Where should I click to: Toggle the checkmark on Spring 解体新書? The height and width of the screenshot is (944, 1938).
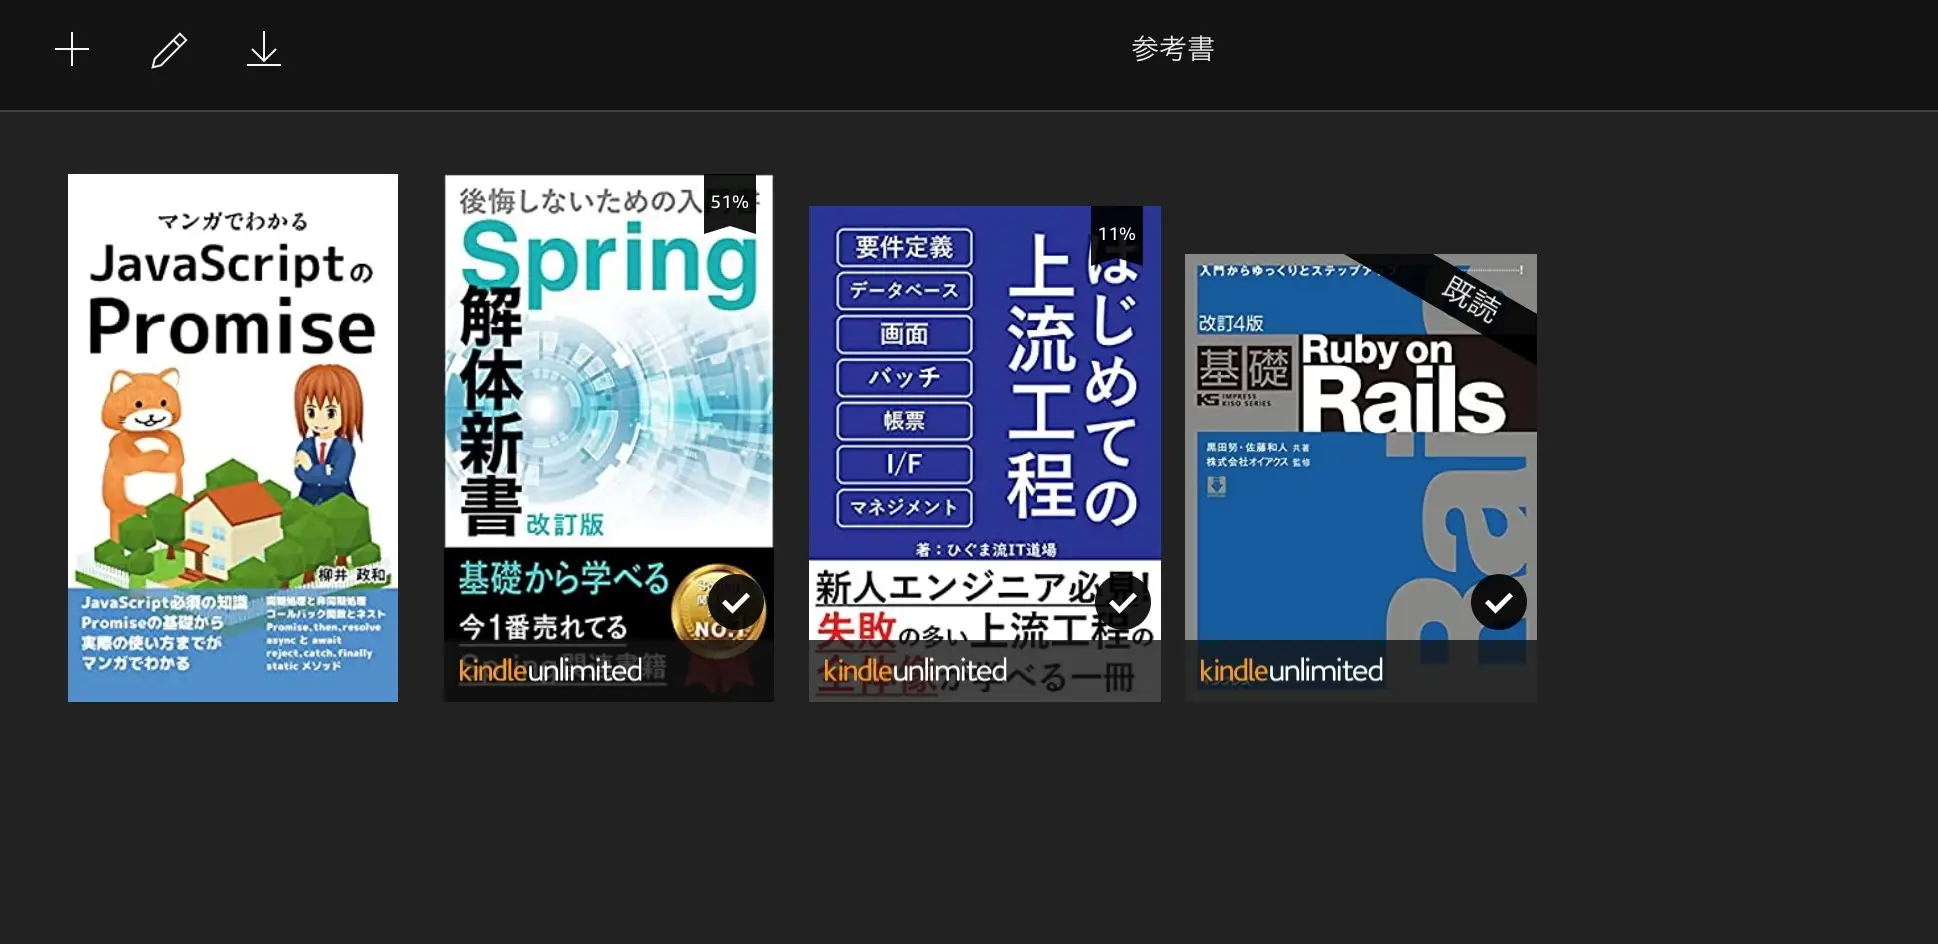(x=736, y=602)
